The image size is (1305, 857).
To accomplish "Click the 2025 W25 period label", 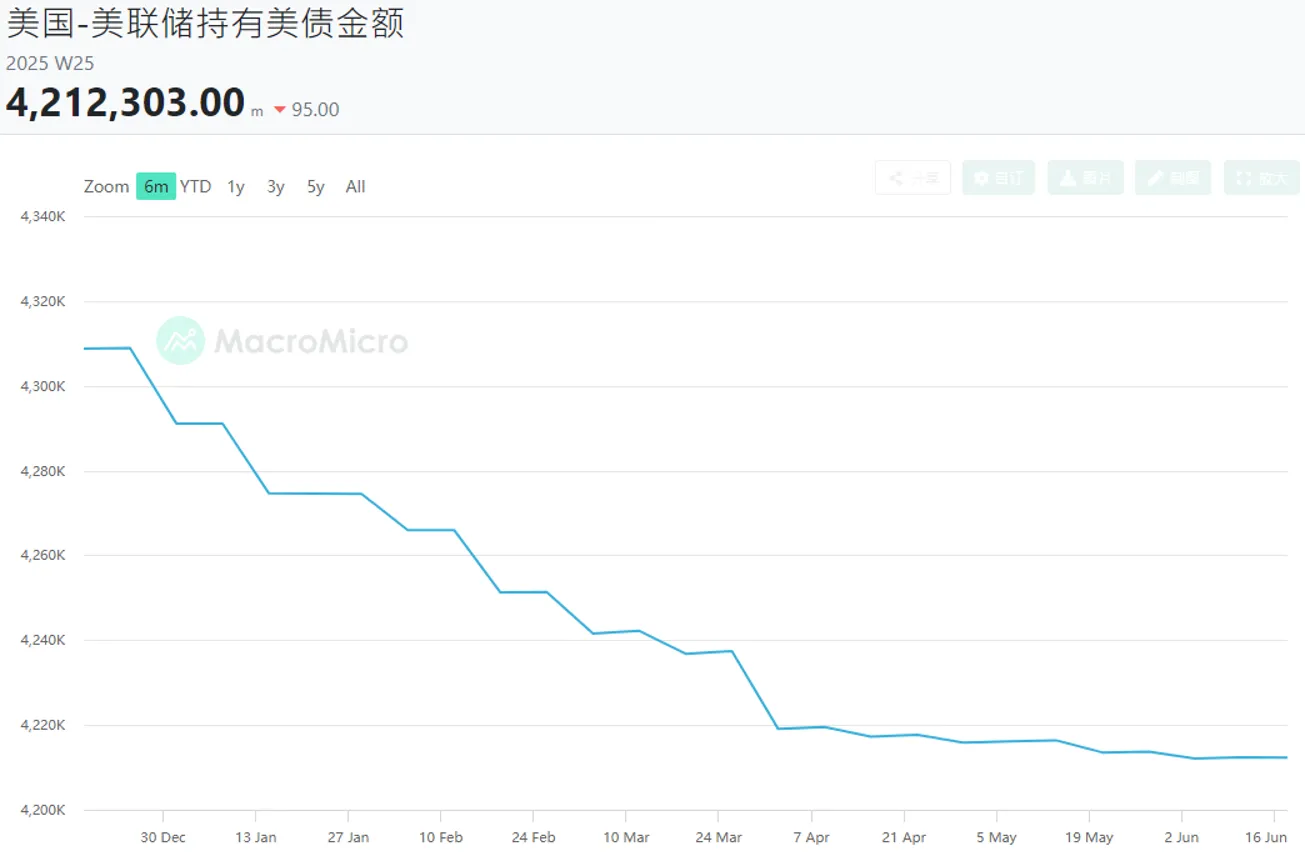I will tap(50, 63).
